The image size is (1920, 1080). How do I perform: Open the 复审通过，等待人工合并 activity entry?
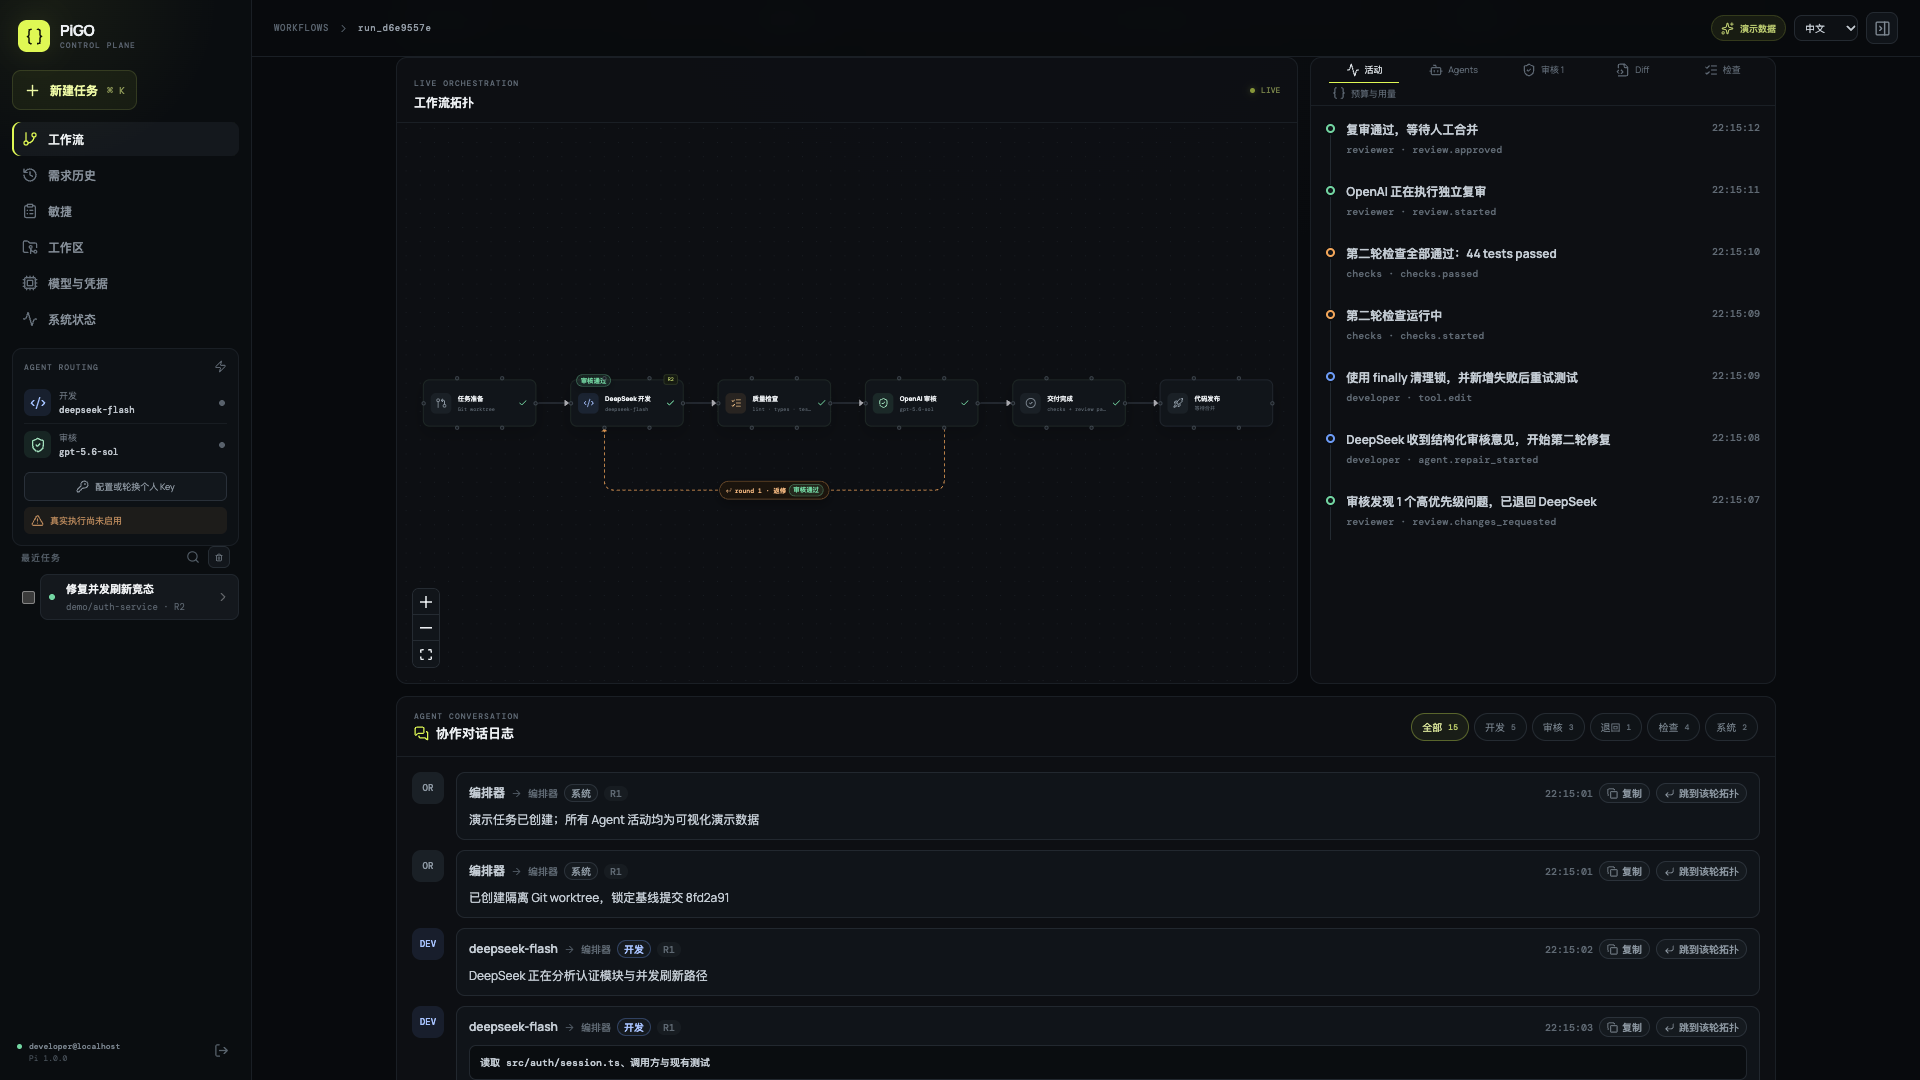[x=1542, y=138]
